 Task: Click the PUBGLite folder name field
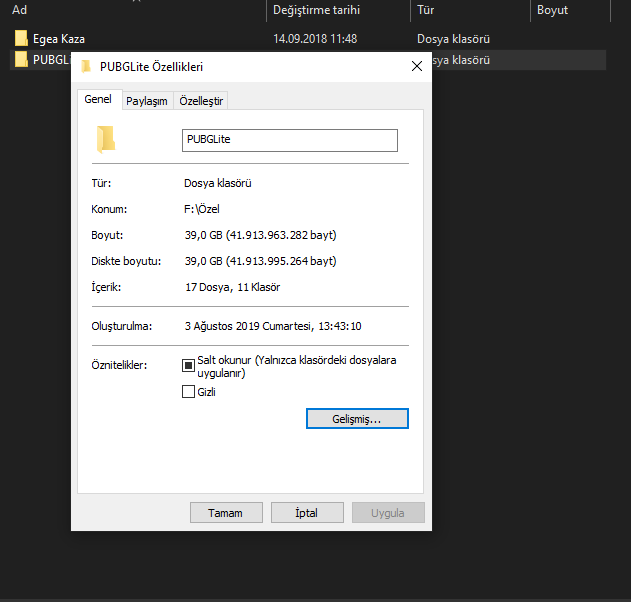point(290,140)
